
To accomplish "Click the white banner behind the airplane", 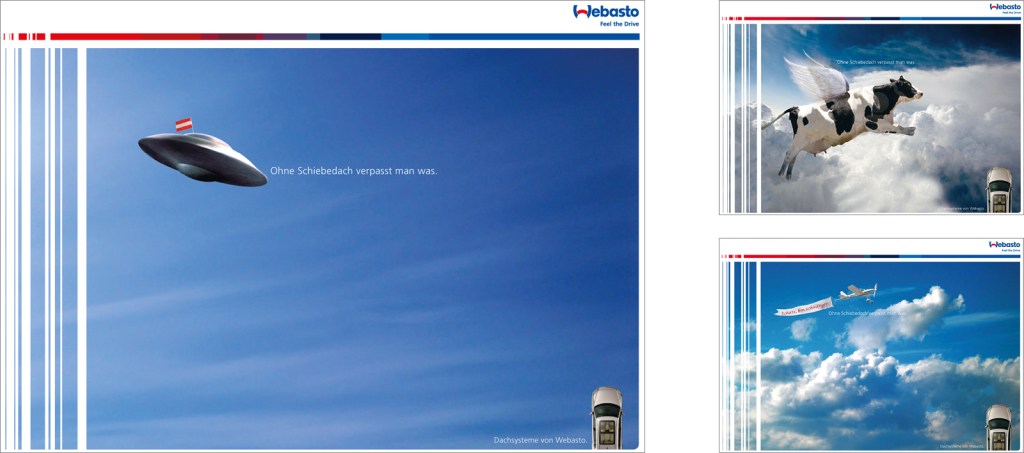I will (x=805, y=309).
